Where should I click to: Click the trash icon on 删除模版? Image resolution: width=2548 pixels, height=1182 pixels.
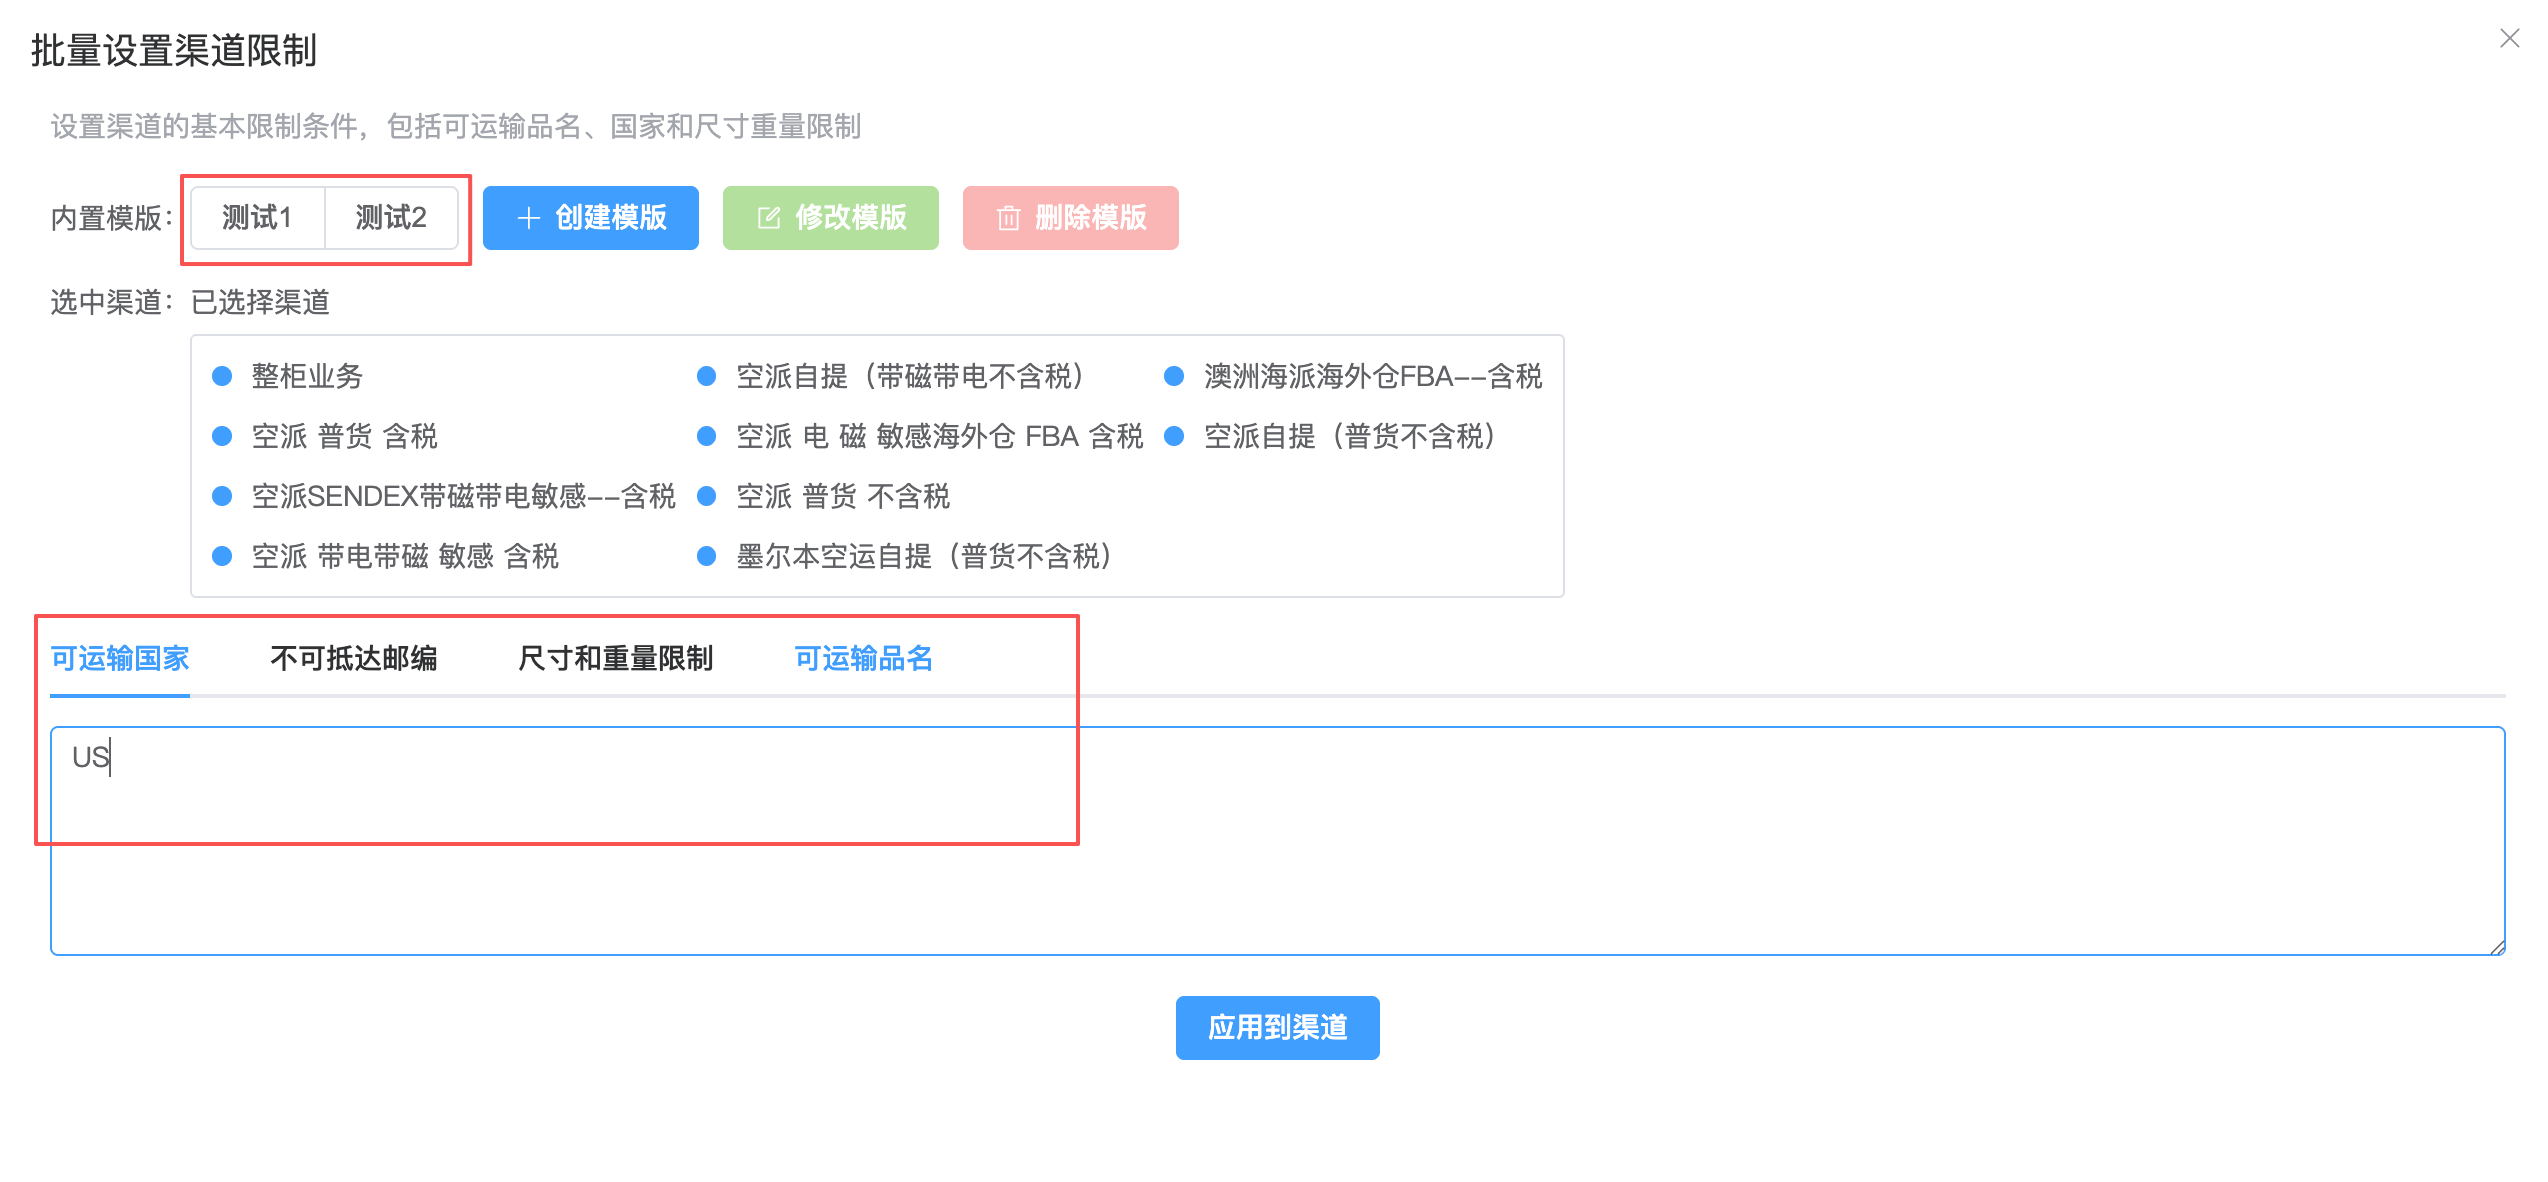pyautogui.click(x=1008, y=218)
